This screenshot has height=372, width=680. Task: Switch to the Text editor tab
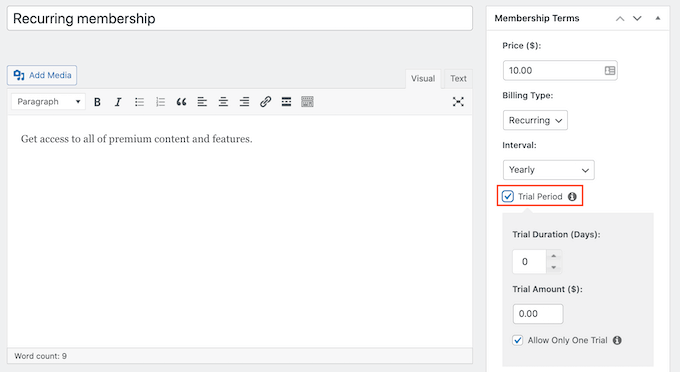[x=458, y=78]
